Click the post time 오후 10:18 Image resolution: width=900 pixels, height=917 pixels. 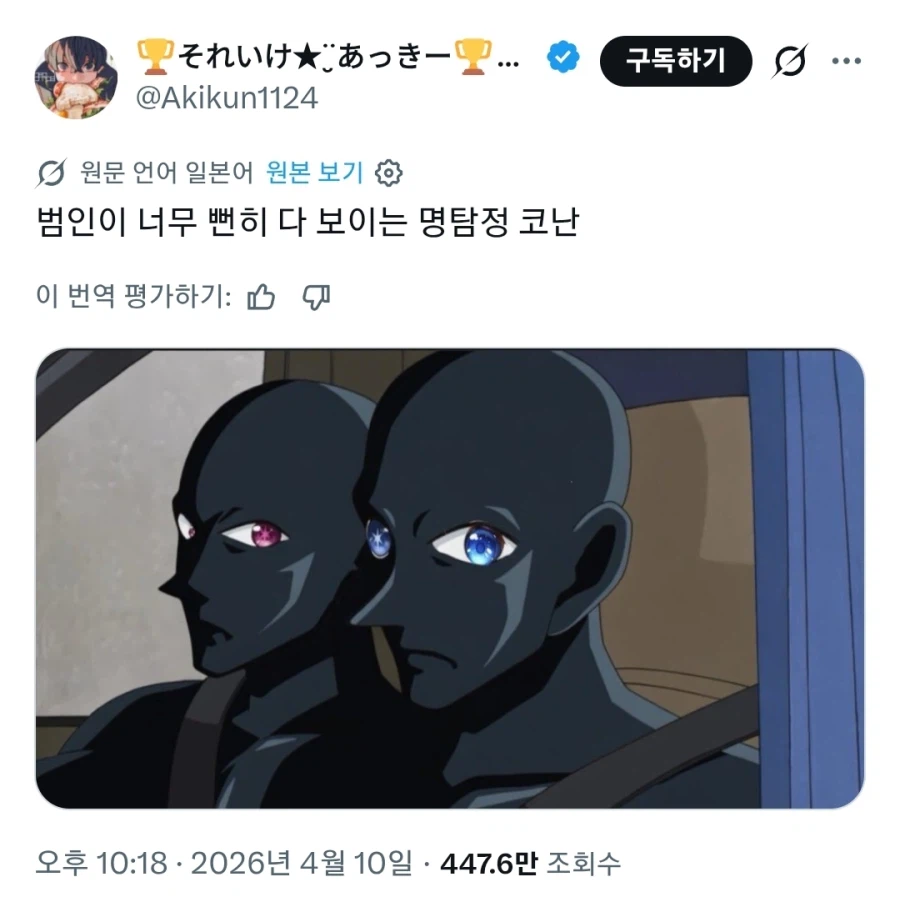tap(101, 863)
